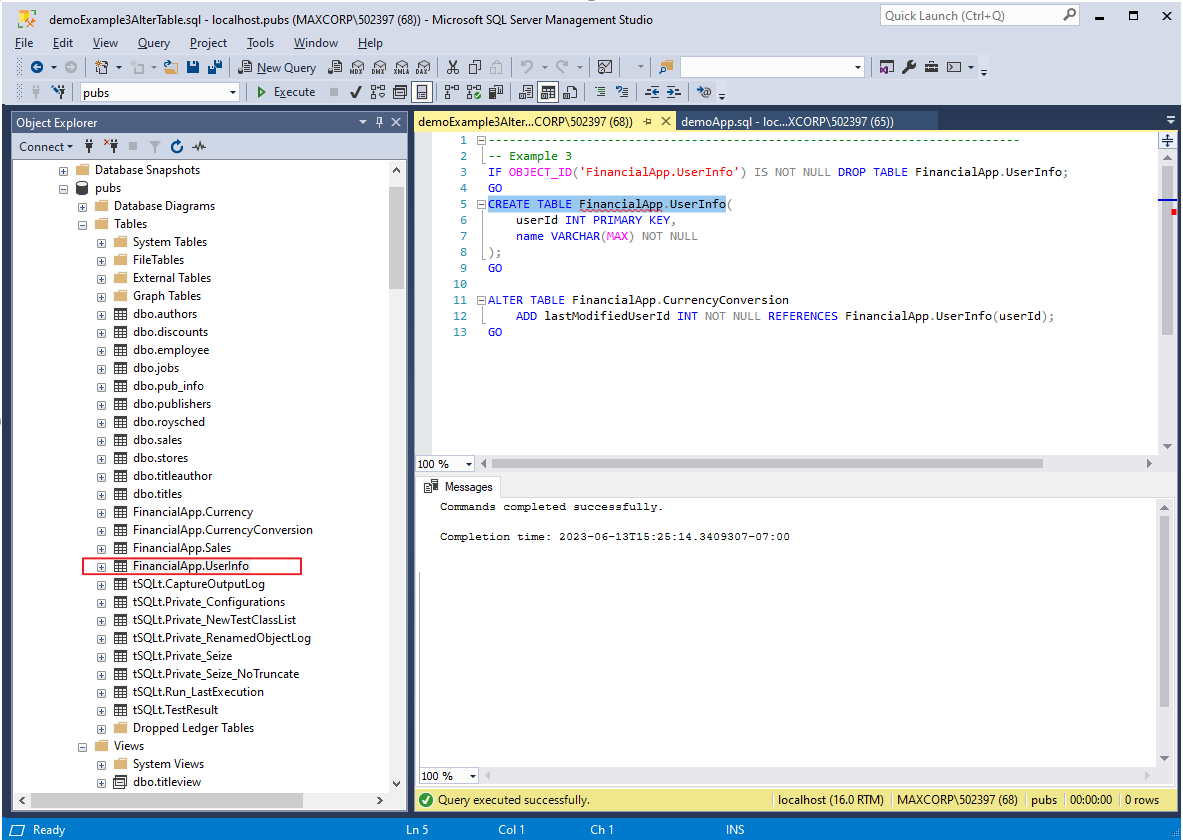The width and height of the screenshot is (1183, 840).
Task: Refresh the Object Explorer tree
Action: [176, 147]
